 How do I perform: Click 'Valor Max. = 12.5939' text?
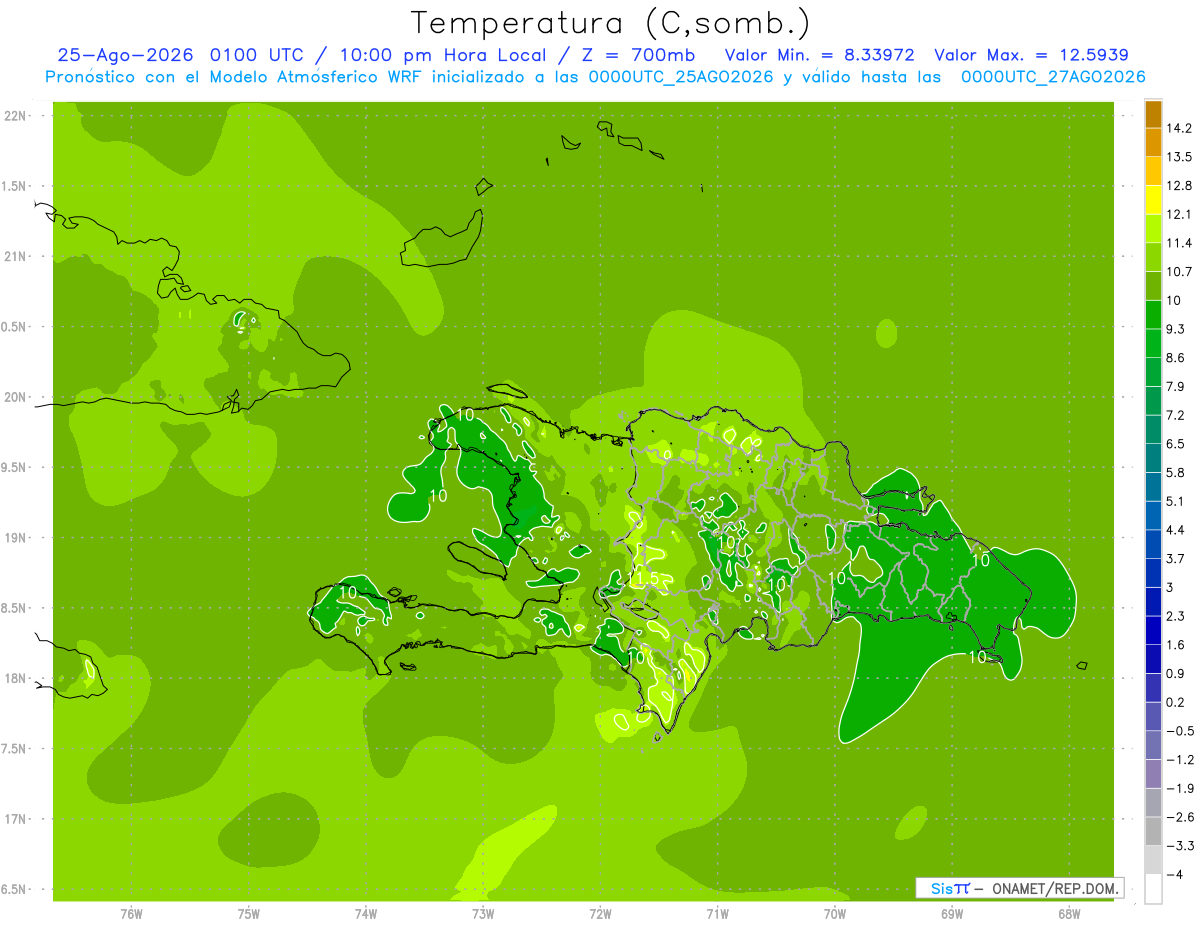click(1031, 55)
